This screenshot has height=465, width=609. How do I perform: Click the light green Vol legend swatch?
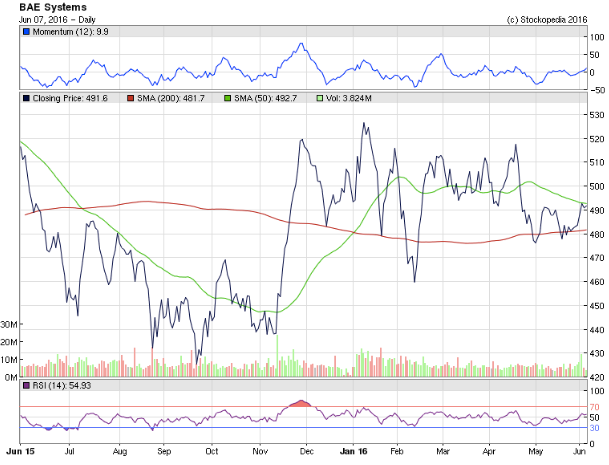tap(320, 98)
